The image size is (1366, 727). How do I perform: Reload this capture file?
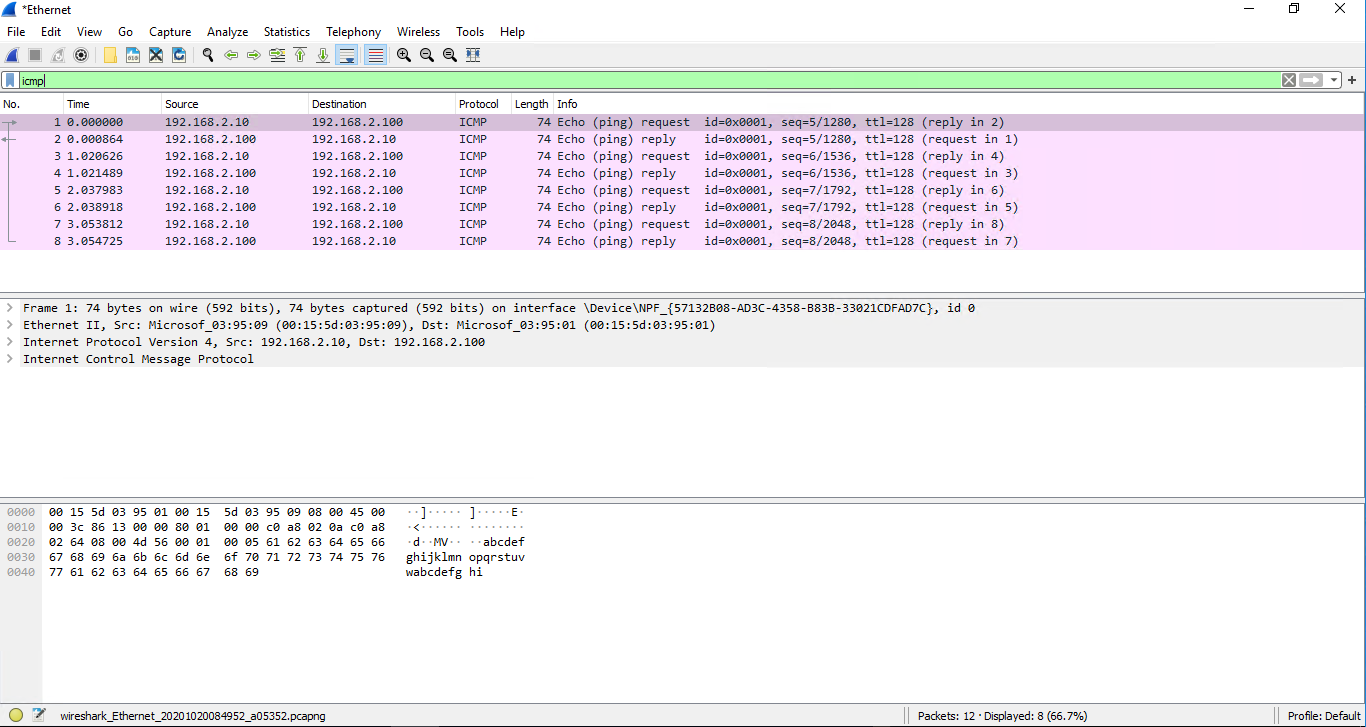179,55
